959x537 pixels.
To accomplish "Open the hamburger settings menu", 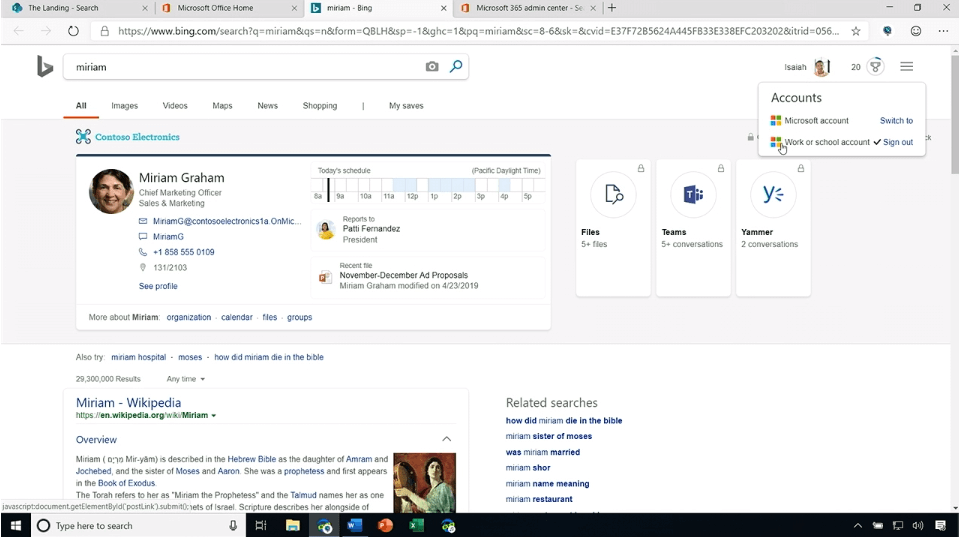I will [906, 67].
